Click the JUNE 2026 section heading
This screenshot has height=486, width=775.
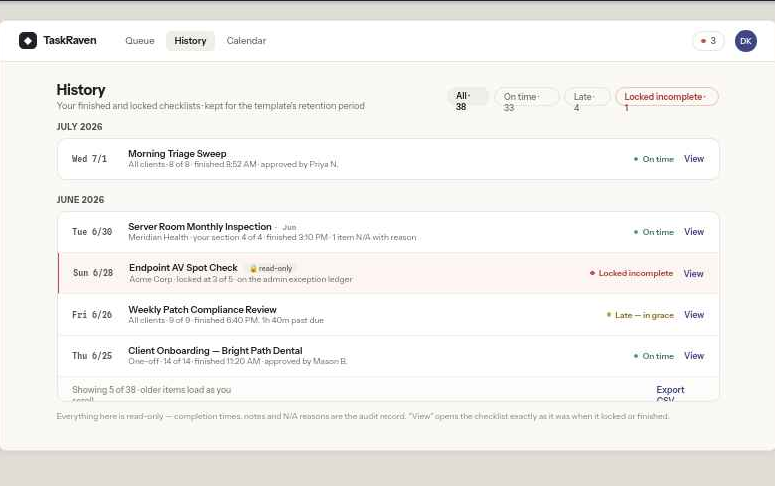click(x=81, y=200)
